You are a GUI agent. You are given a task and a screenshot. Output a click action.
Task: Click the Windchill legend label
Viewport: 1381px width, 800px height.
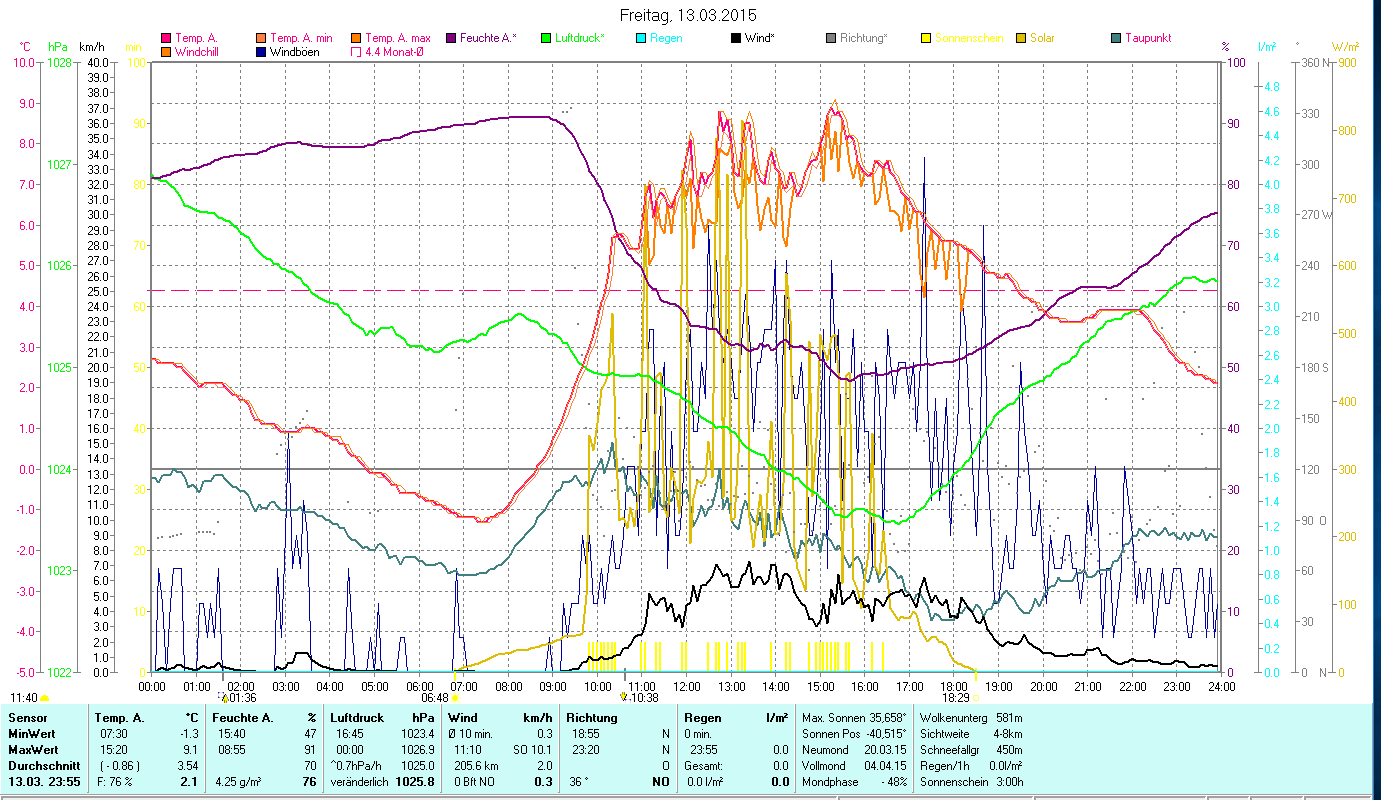click(x=199, y=52)
